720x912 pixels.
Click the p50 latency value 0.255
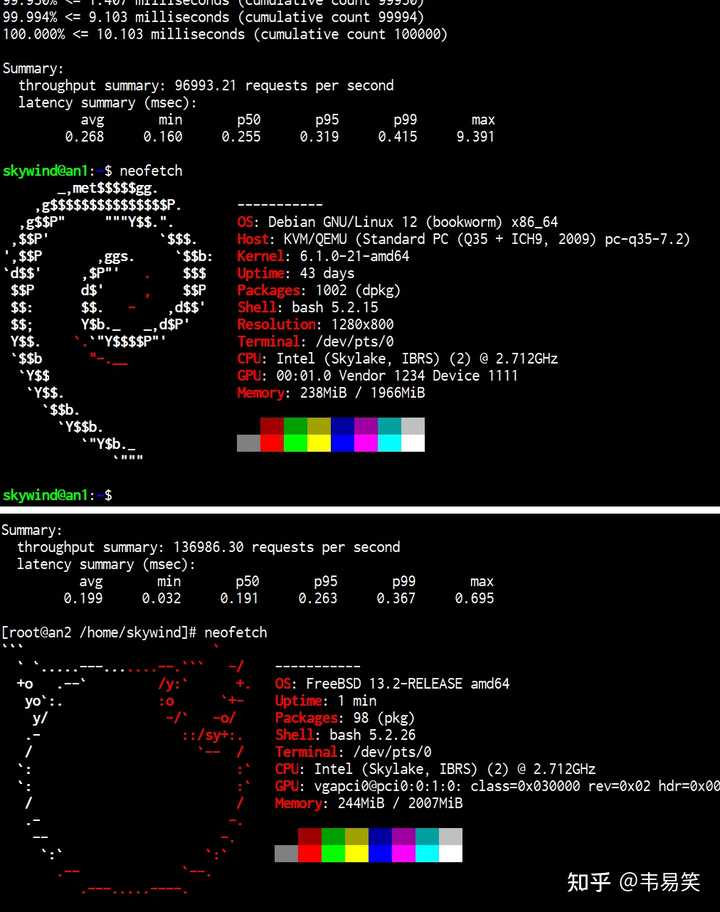pyautogui.click(x=241, y=137)
